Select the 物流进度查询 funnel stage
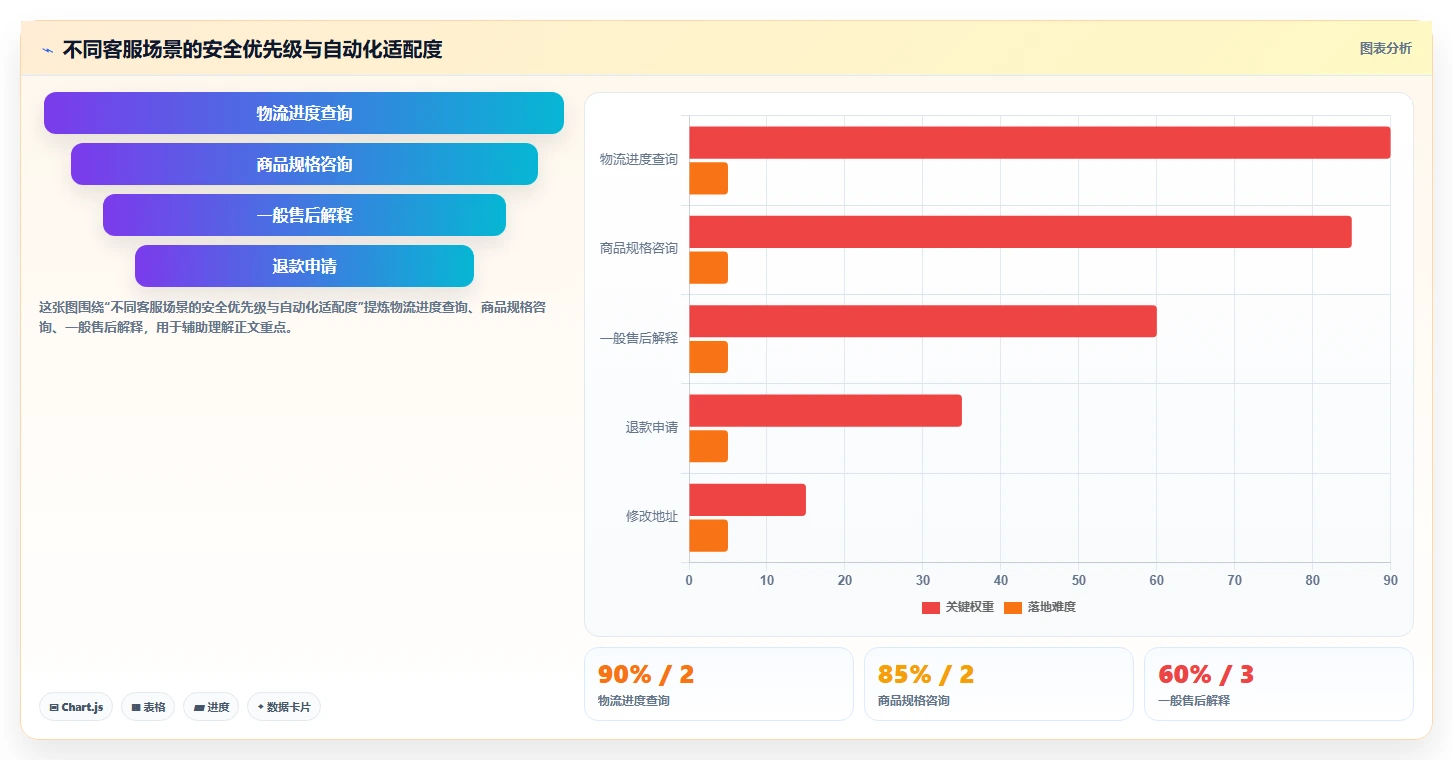This screenshot has height=760, width=1453. [304, 113]
